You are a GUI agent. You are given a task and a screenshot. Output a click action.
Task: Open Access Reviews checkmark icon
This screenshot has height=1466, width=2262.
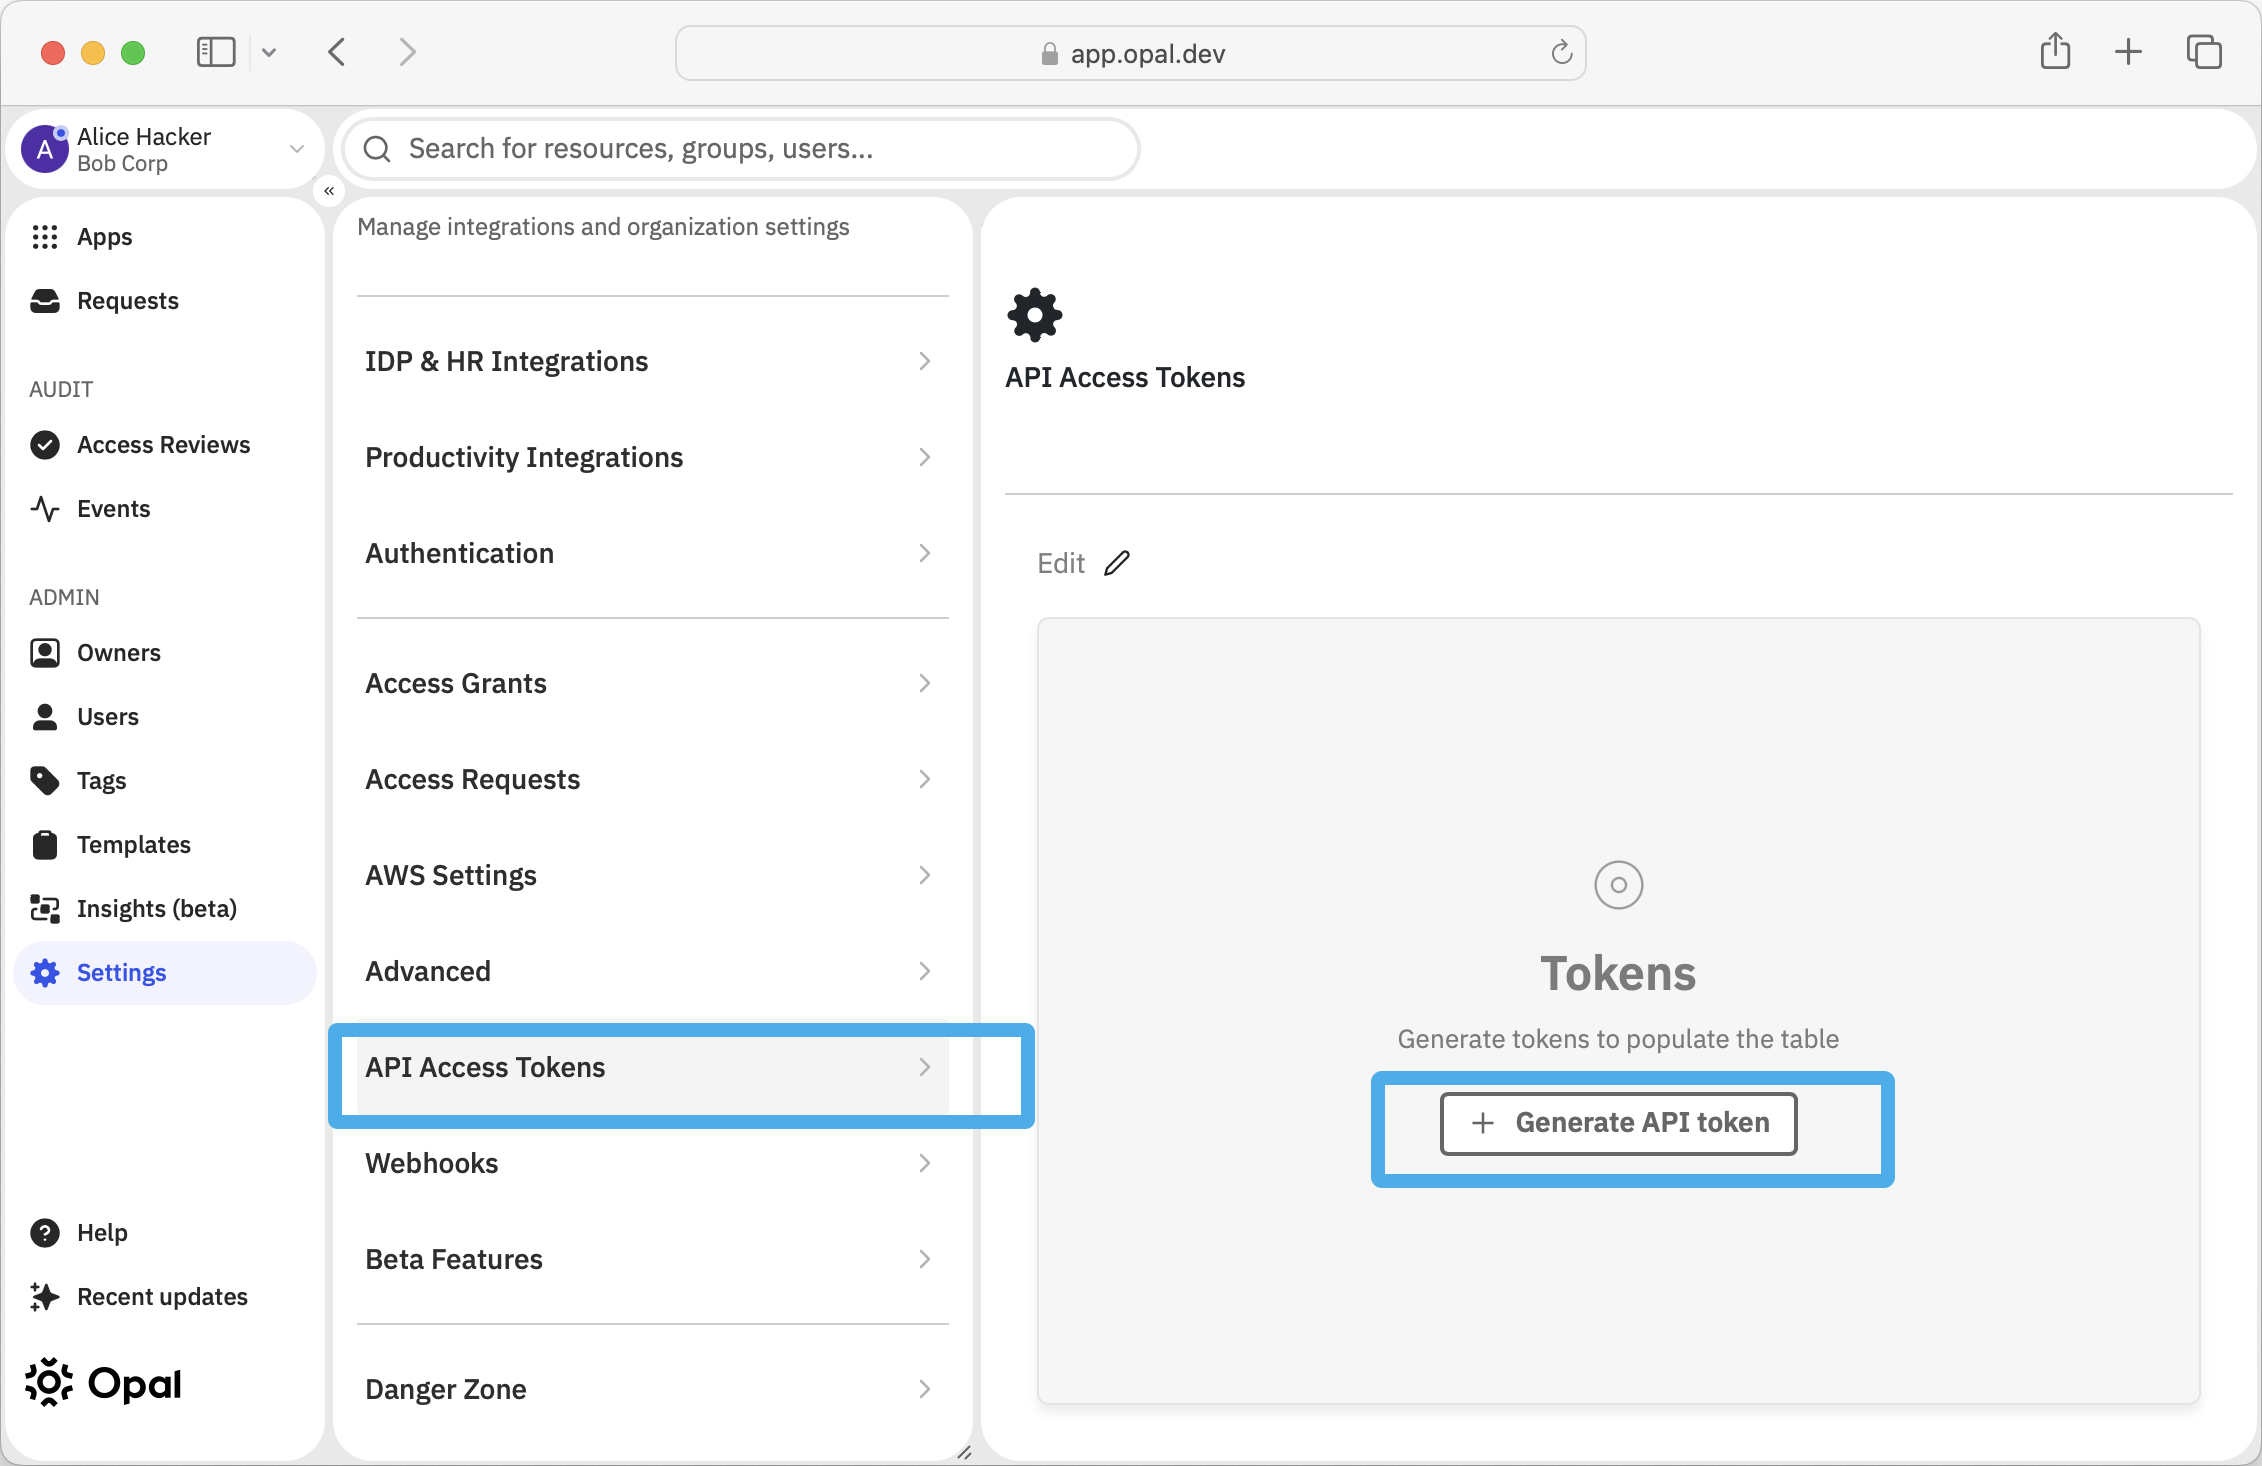pos(45,445)
